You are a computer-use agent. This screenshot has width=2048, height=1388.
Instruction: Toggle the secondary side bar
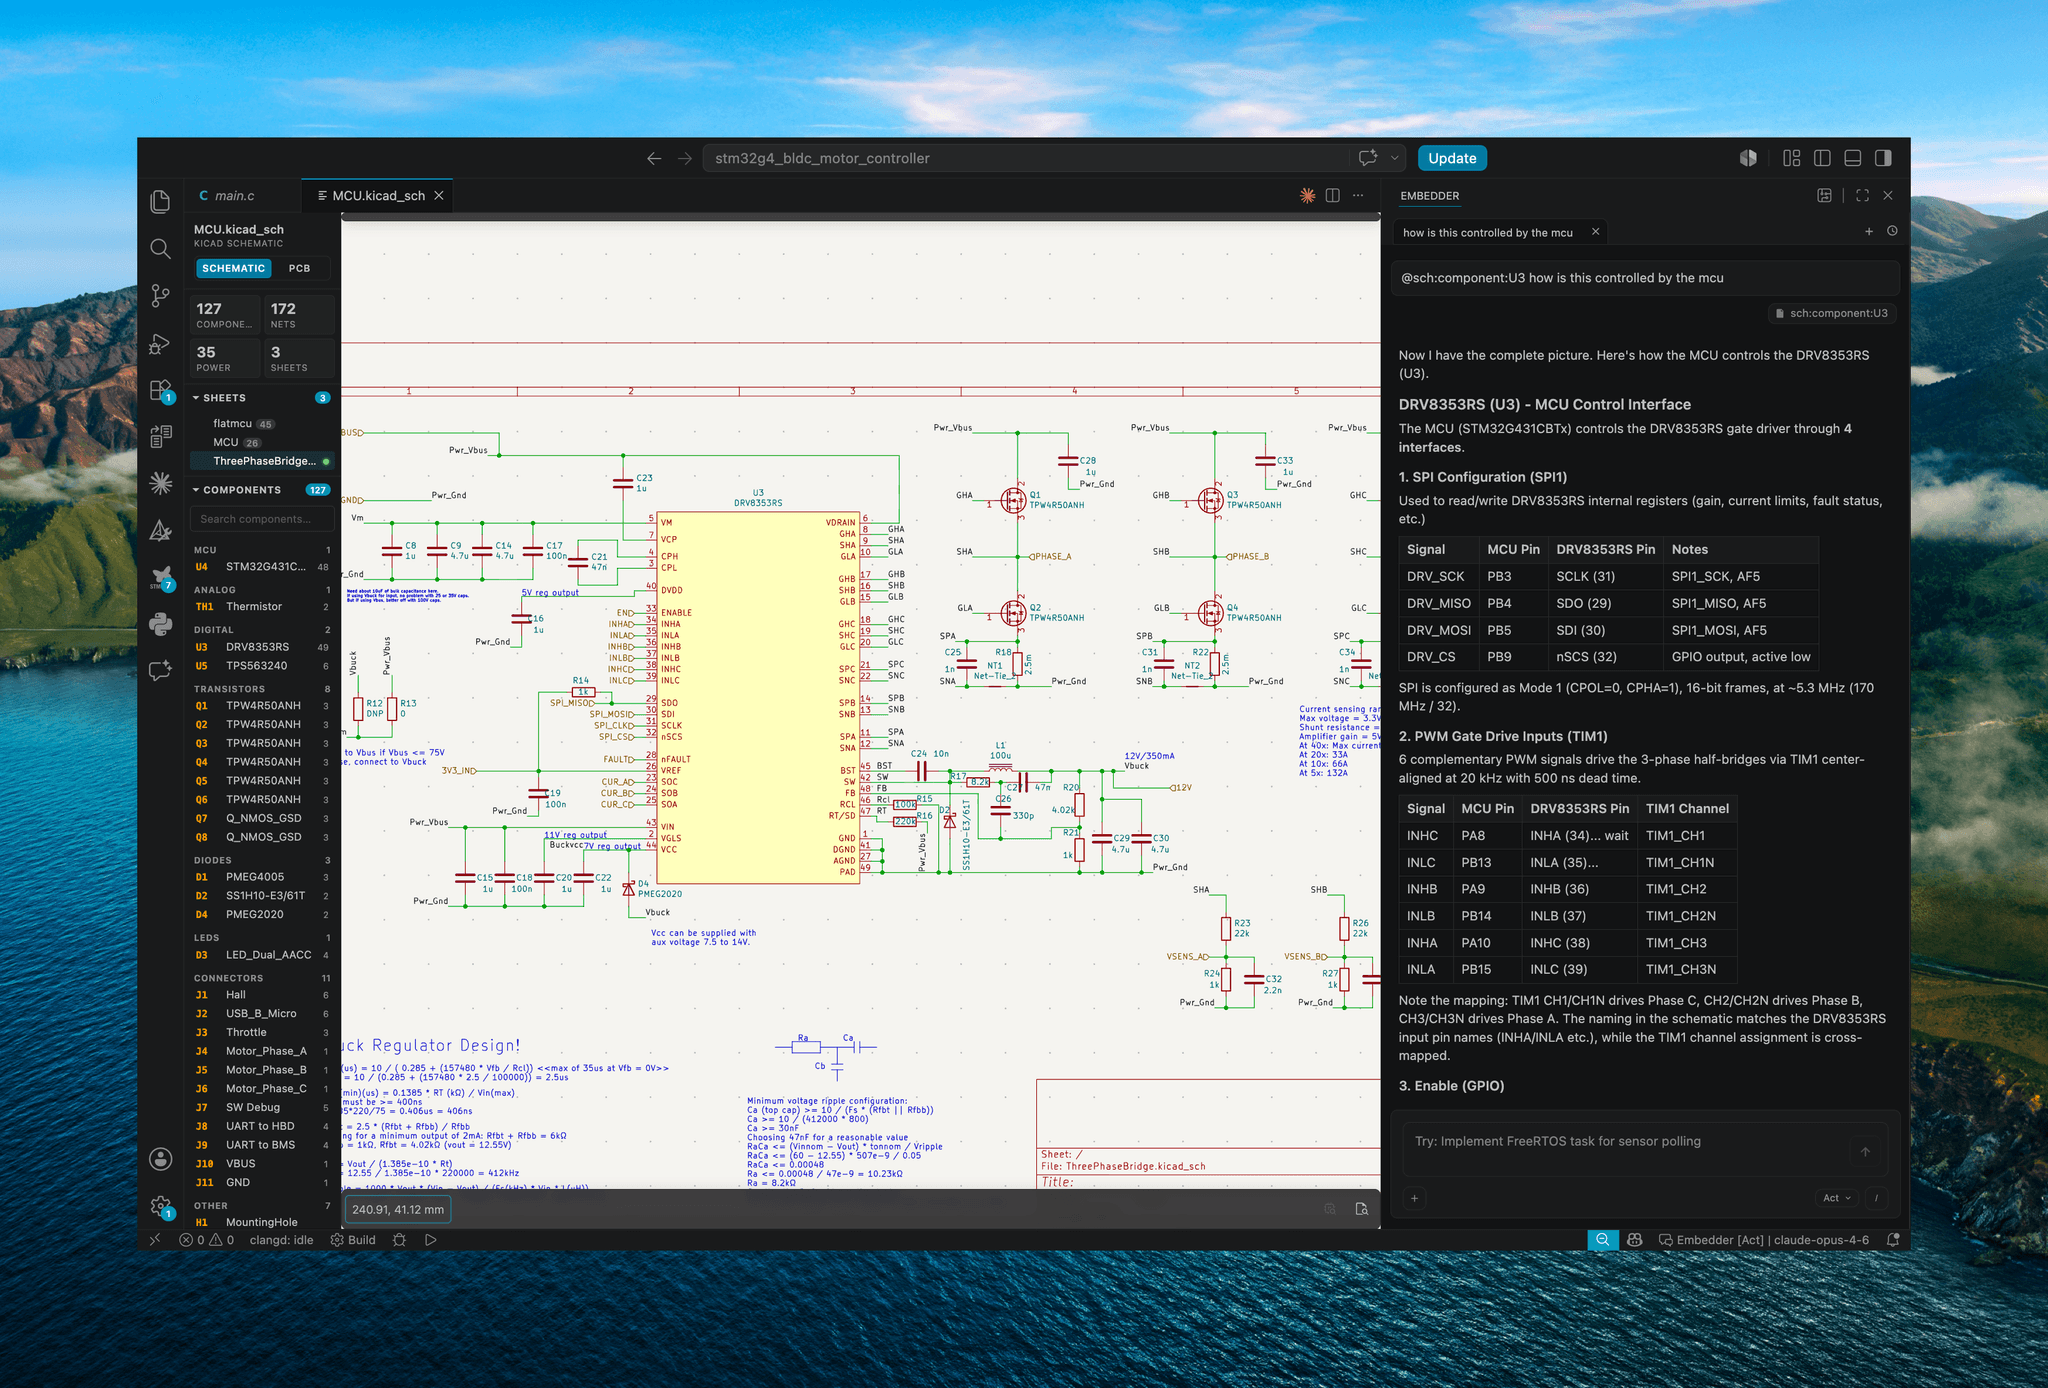(1883, 158)
